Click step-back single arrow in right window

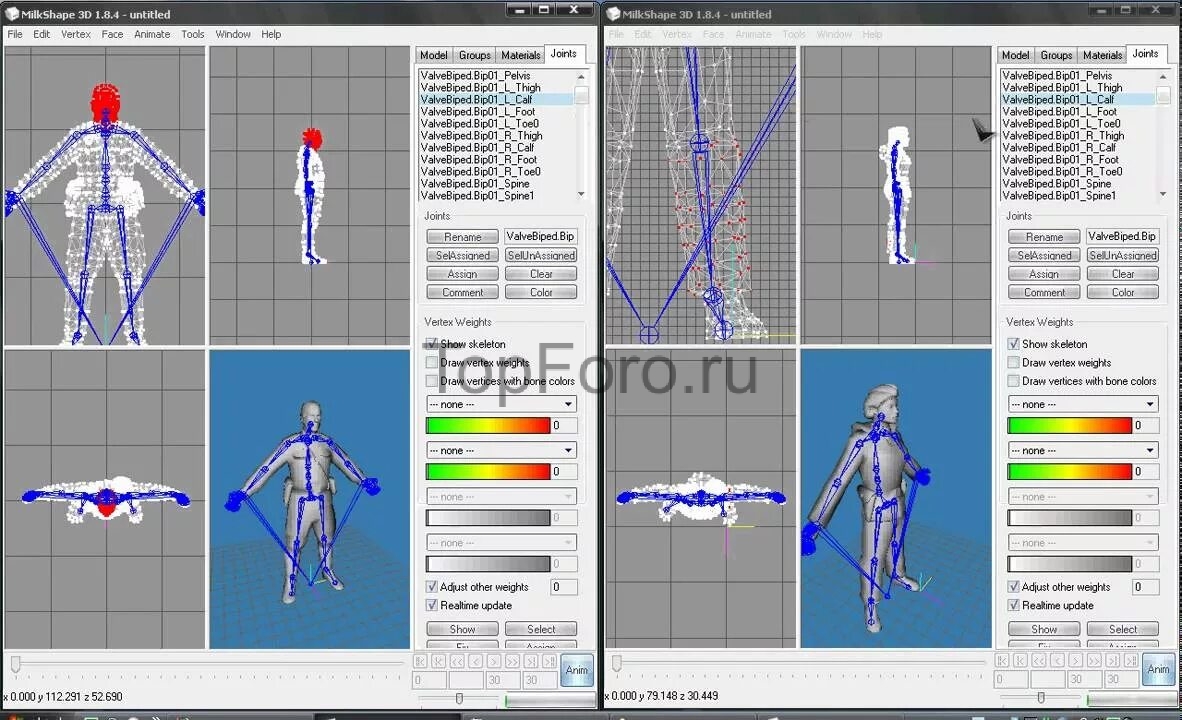1056,661
